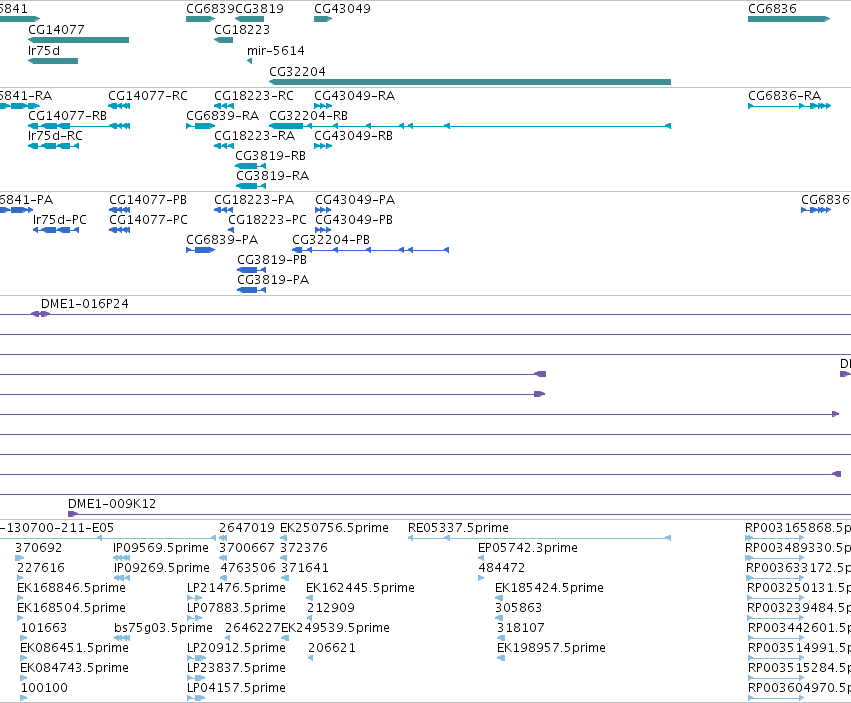Click the CG43049 gene label

pos(342,9)
